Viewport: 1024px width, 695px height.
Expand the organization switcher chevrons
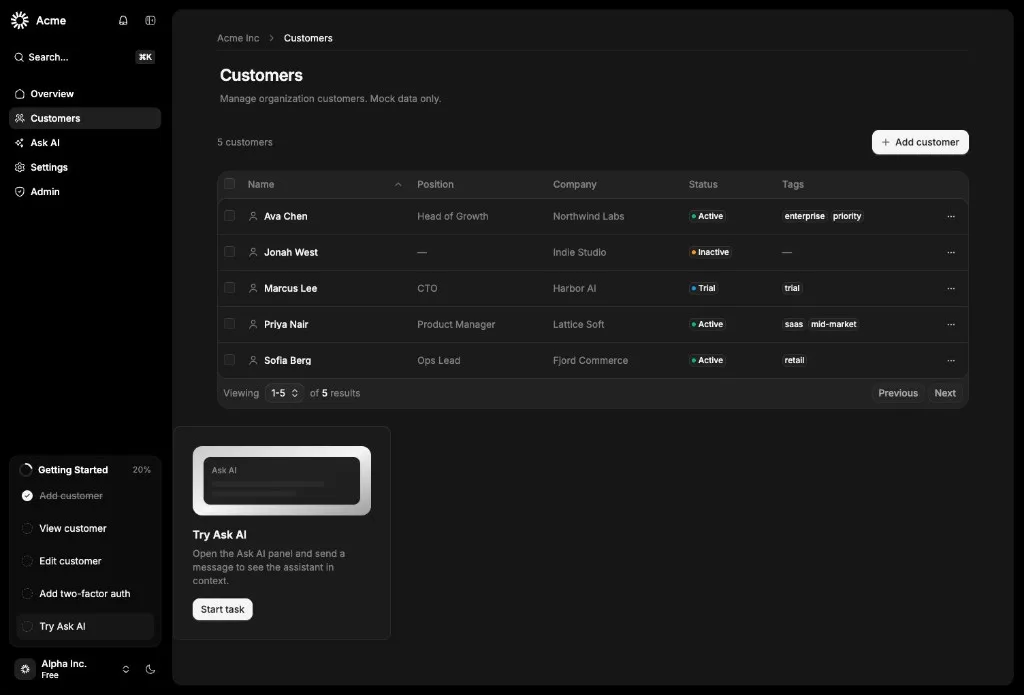pyautogui.click(x=126, y=669)
